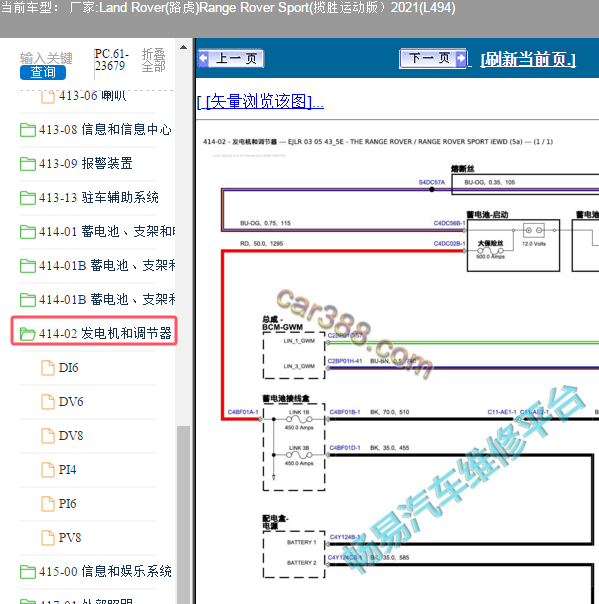Click wire label RD, 50.0, 1295

(x=262, y=243)
